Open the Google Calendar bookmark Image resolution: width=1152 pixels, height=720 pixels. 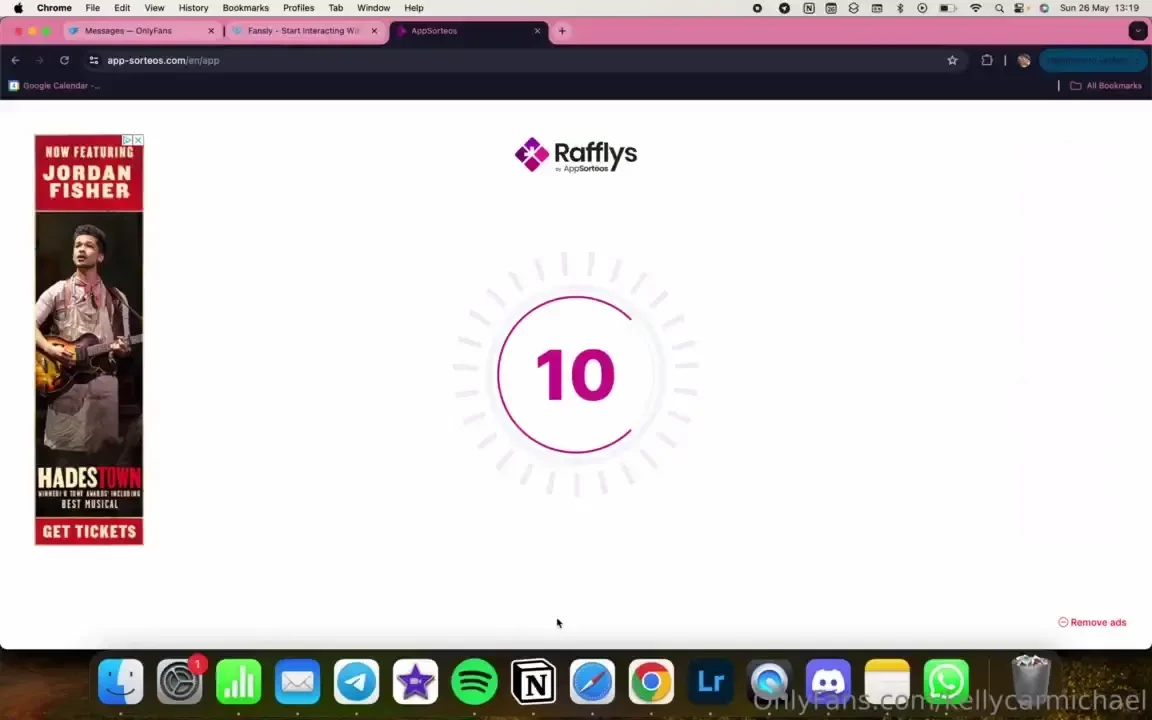54,86
